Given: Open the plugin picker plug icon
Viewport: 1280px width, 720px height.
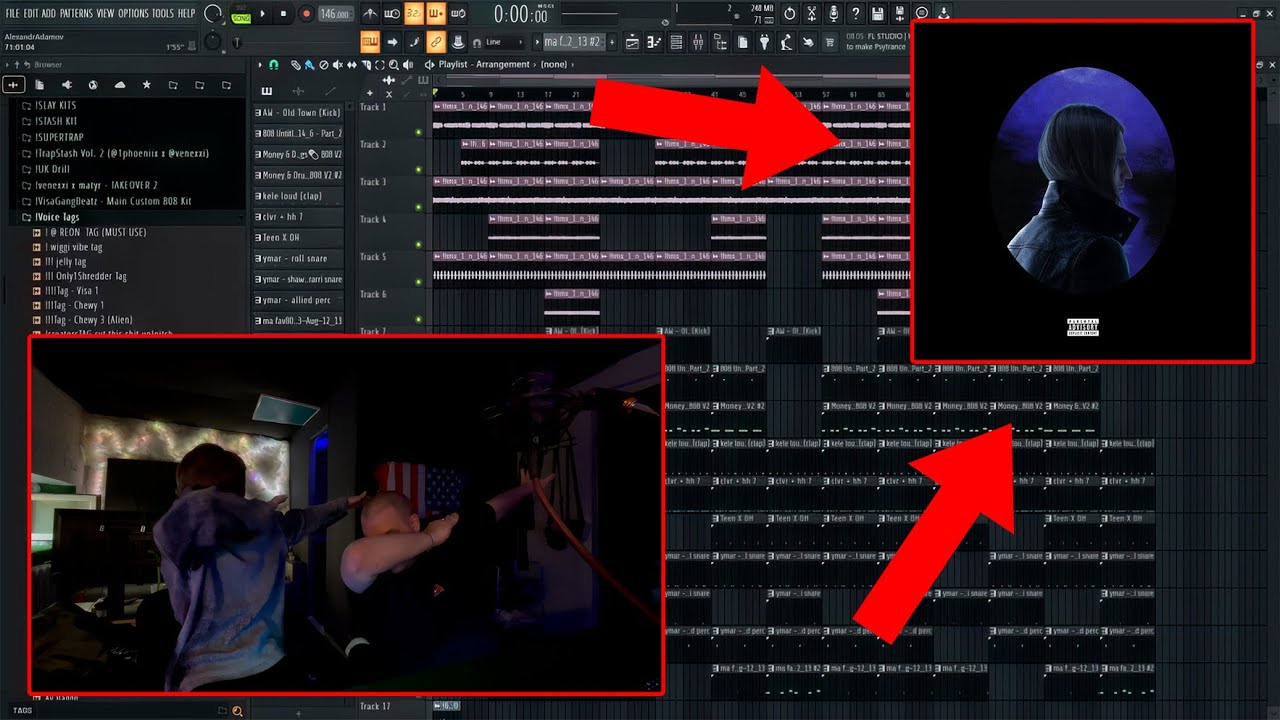Looking at the screenshot, I should 764,42.
